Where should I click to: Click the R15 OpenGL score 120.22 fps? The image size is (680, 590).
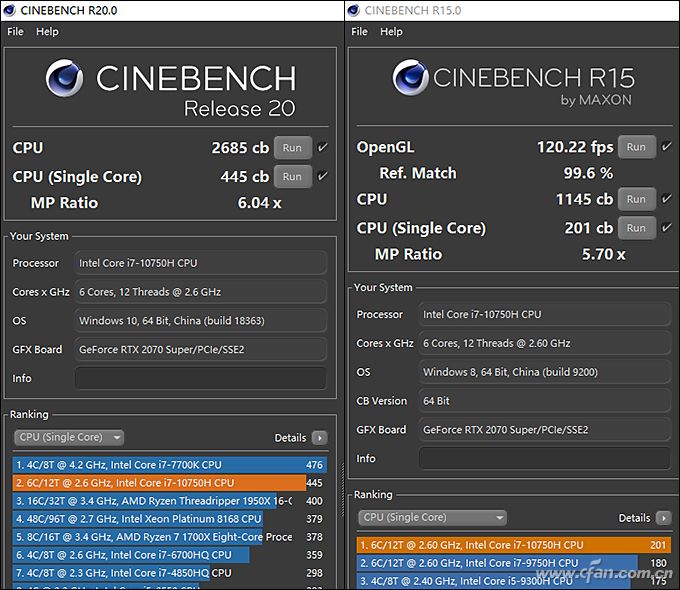pyautogui.click(x=575, y=147)
